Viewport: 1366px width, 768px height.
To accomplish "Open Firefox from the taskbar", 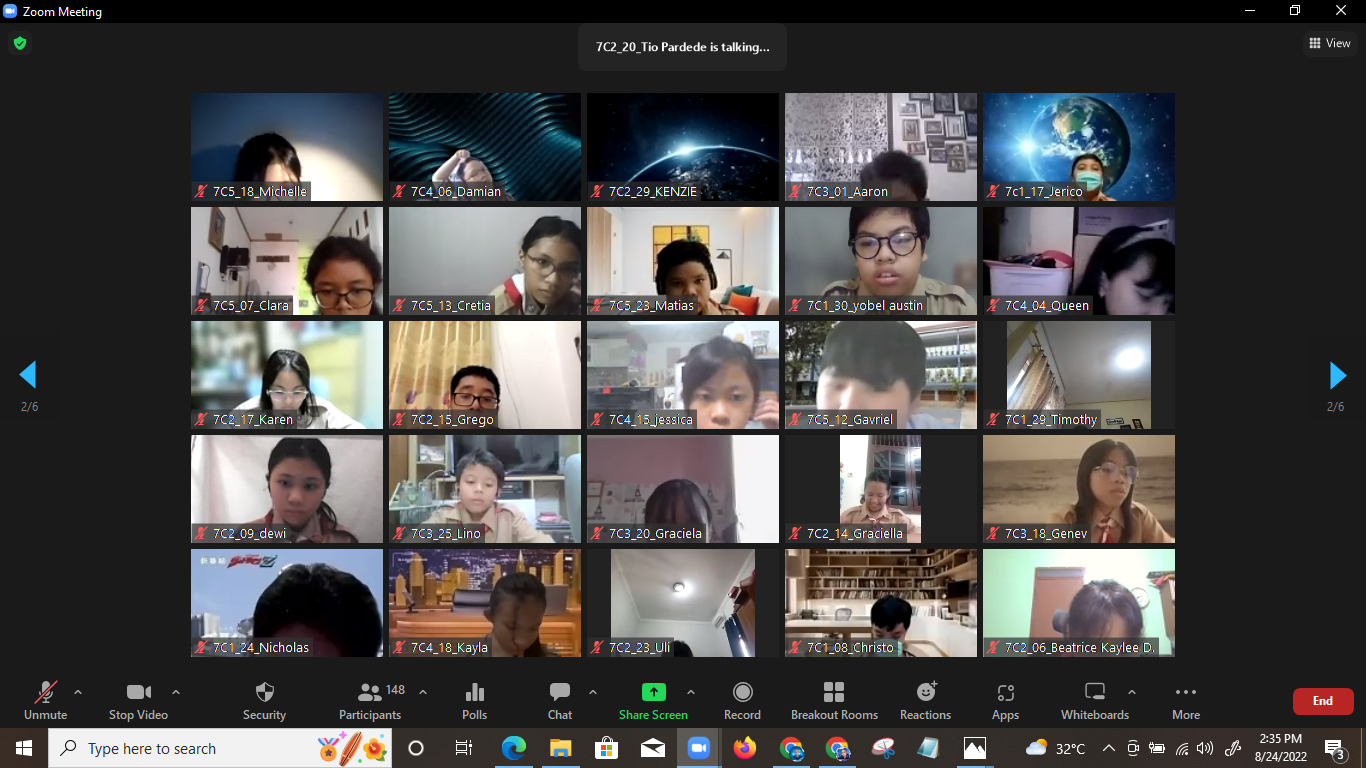I will (x=744, y=748).
